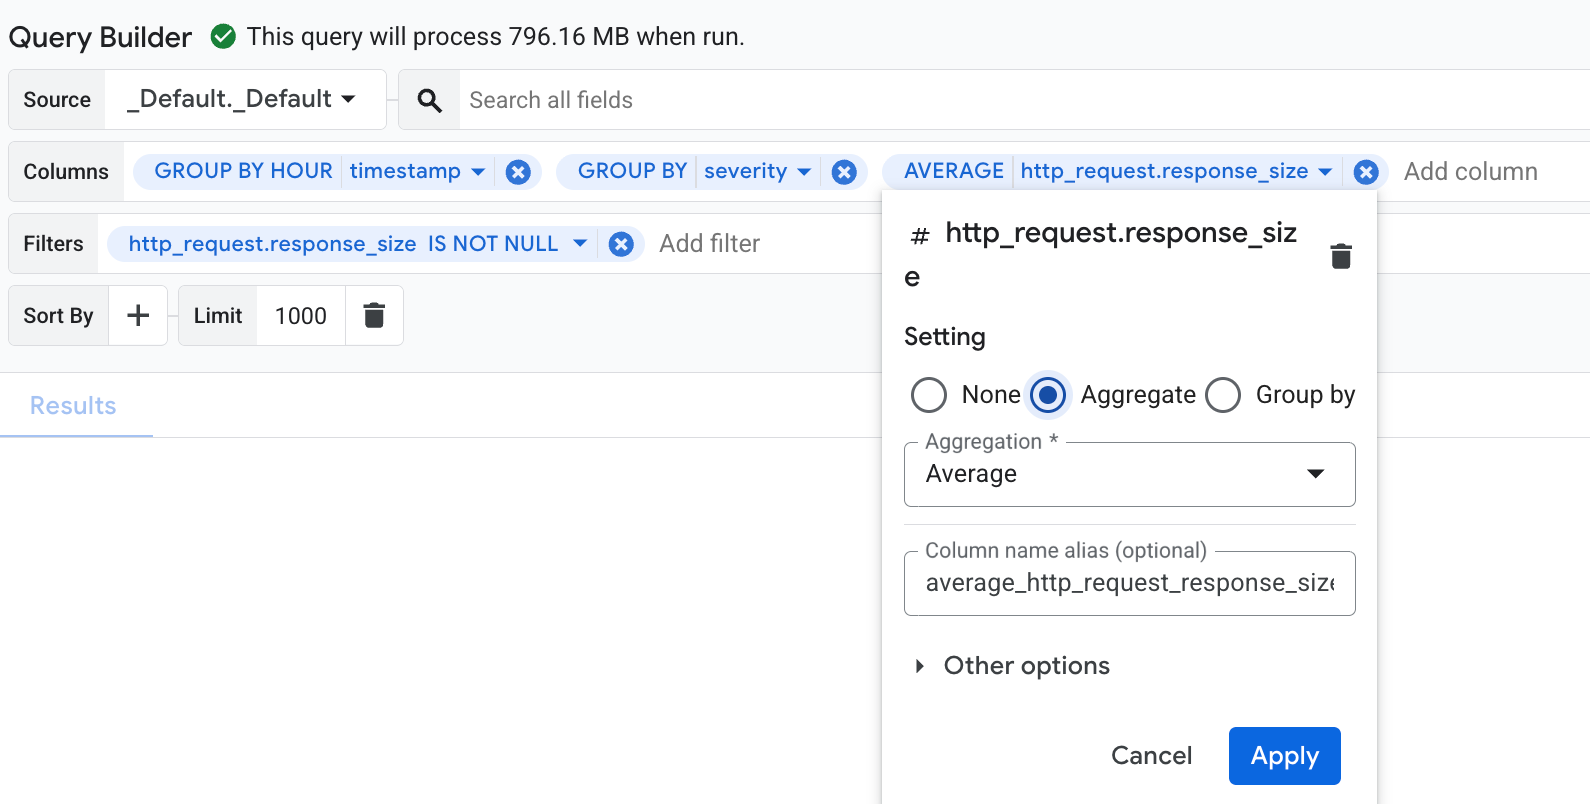Viewport: 1590px width, 804px height.
Task: Switch to the Results tab
Action: coord(73,406)
